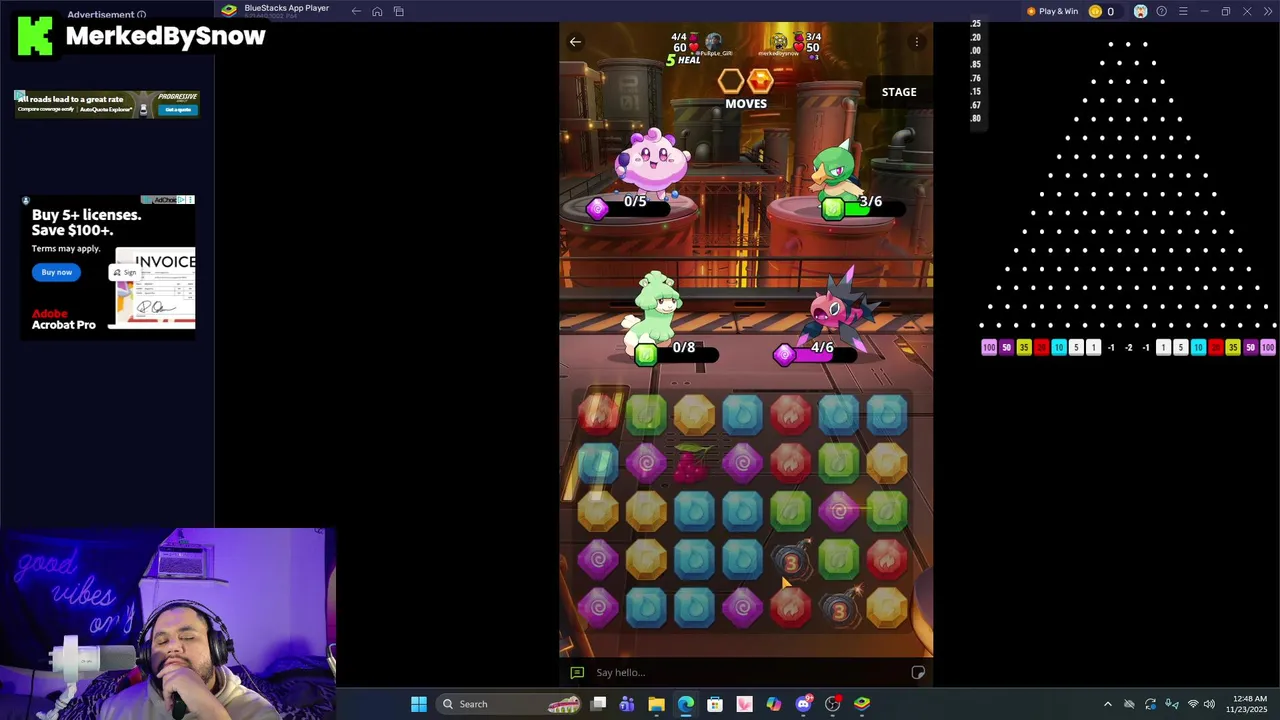Screen dimensions: 1280x720
Task: Tap the yellow gem in board's bottom-right corner
Action: [x=887, y=609]
